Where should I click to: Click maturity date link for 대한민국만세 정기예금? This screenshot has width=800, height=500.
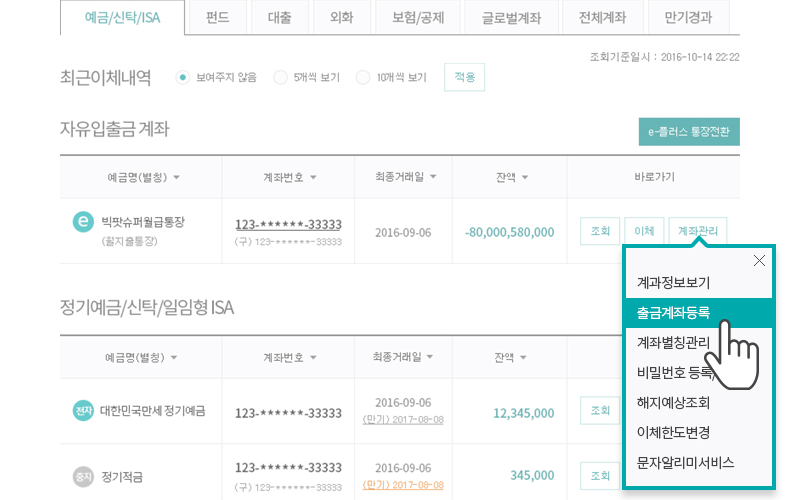pos(403,420)
